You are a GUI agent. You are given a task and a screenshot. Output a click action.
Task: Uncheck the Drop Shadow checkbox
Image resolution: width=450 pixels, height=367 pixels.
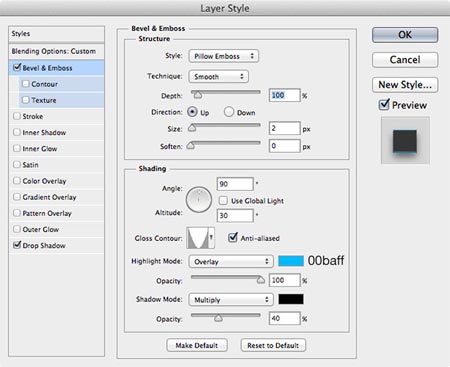click(x=17, y=245)
